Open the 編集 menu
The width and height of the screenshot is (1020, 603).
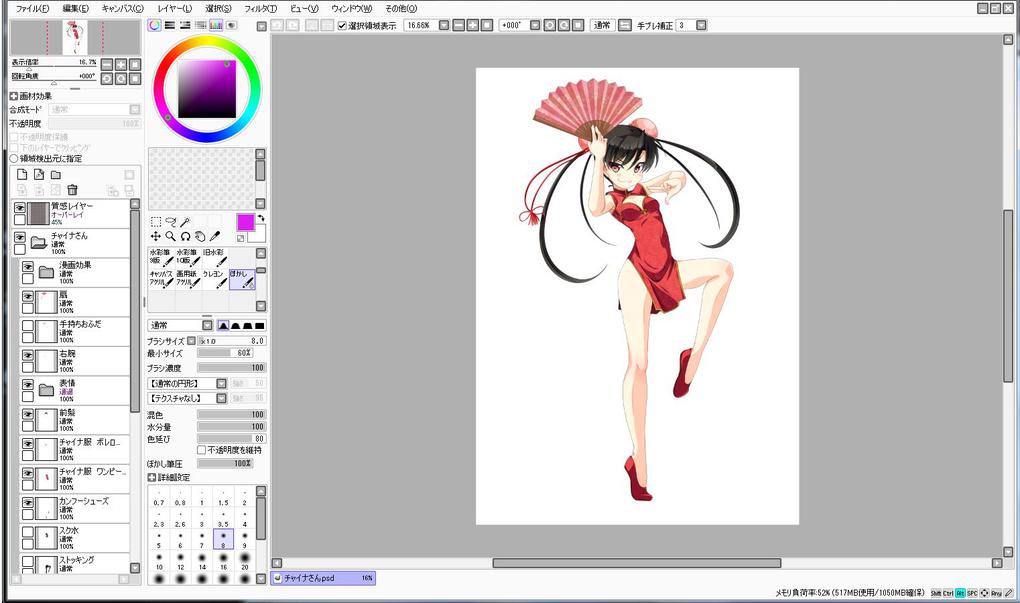tap(75, 8)
